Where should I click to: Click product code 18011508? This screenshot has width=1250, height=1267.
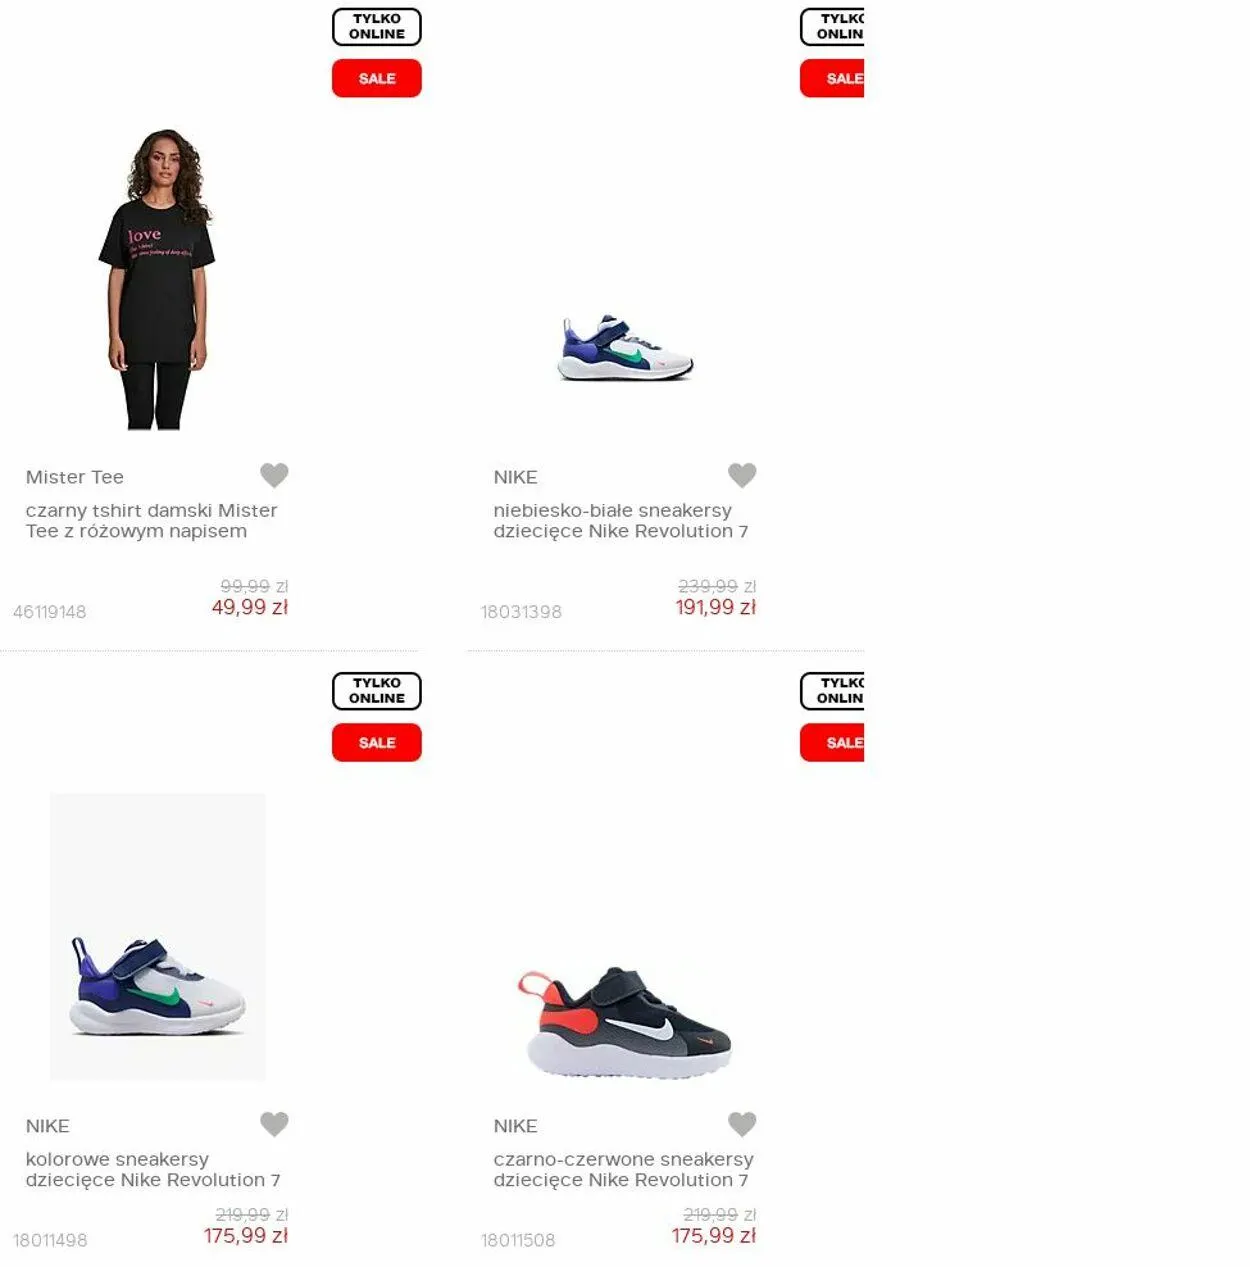518,1240
